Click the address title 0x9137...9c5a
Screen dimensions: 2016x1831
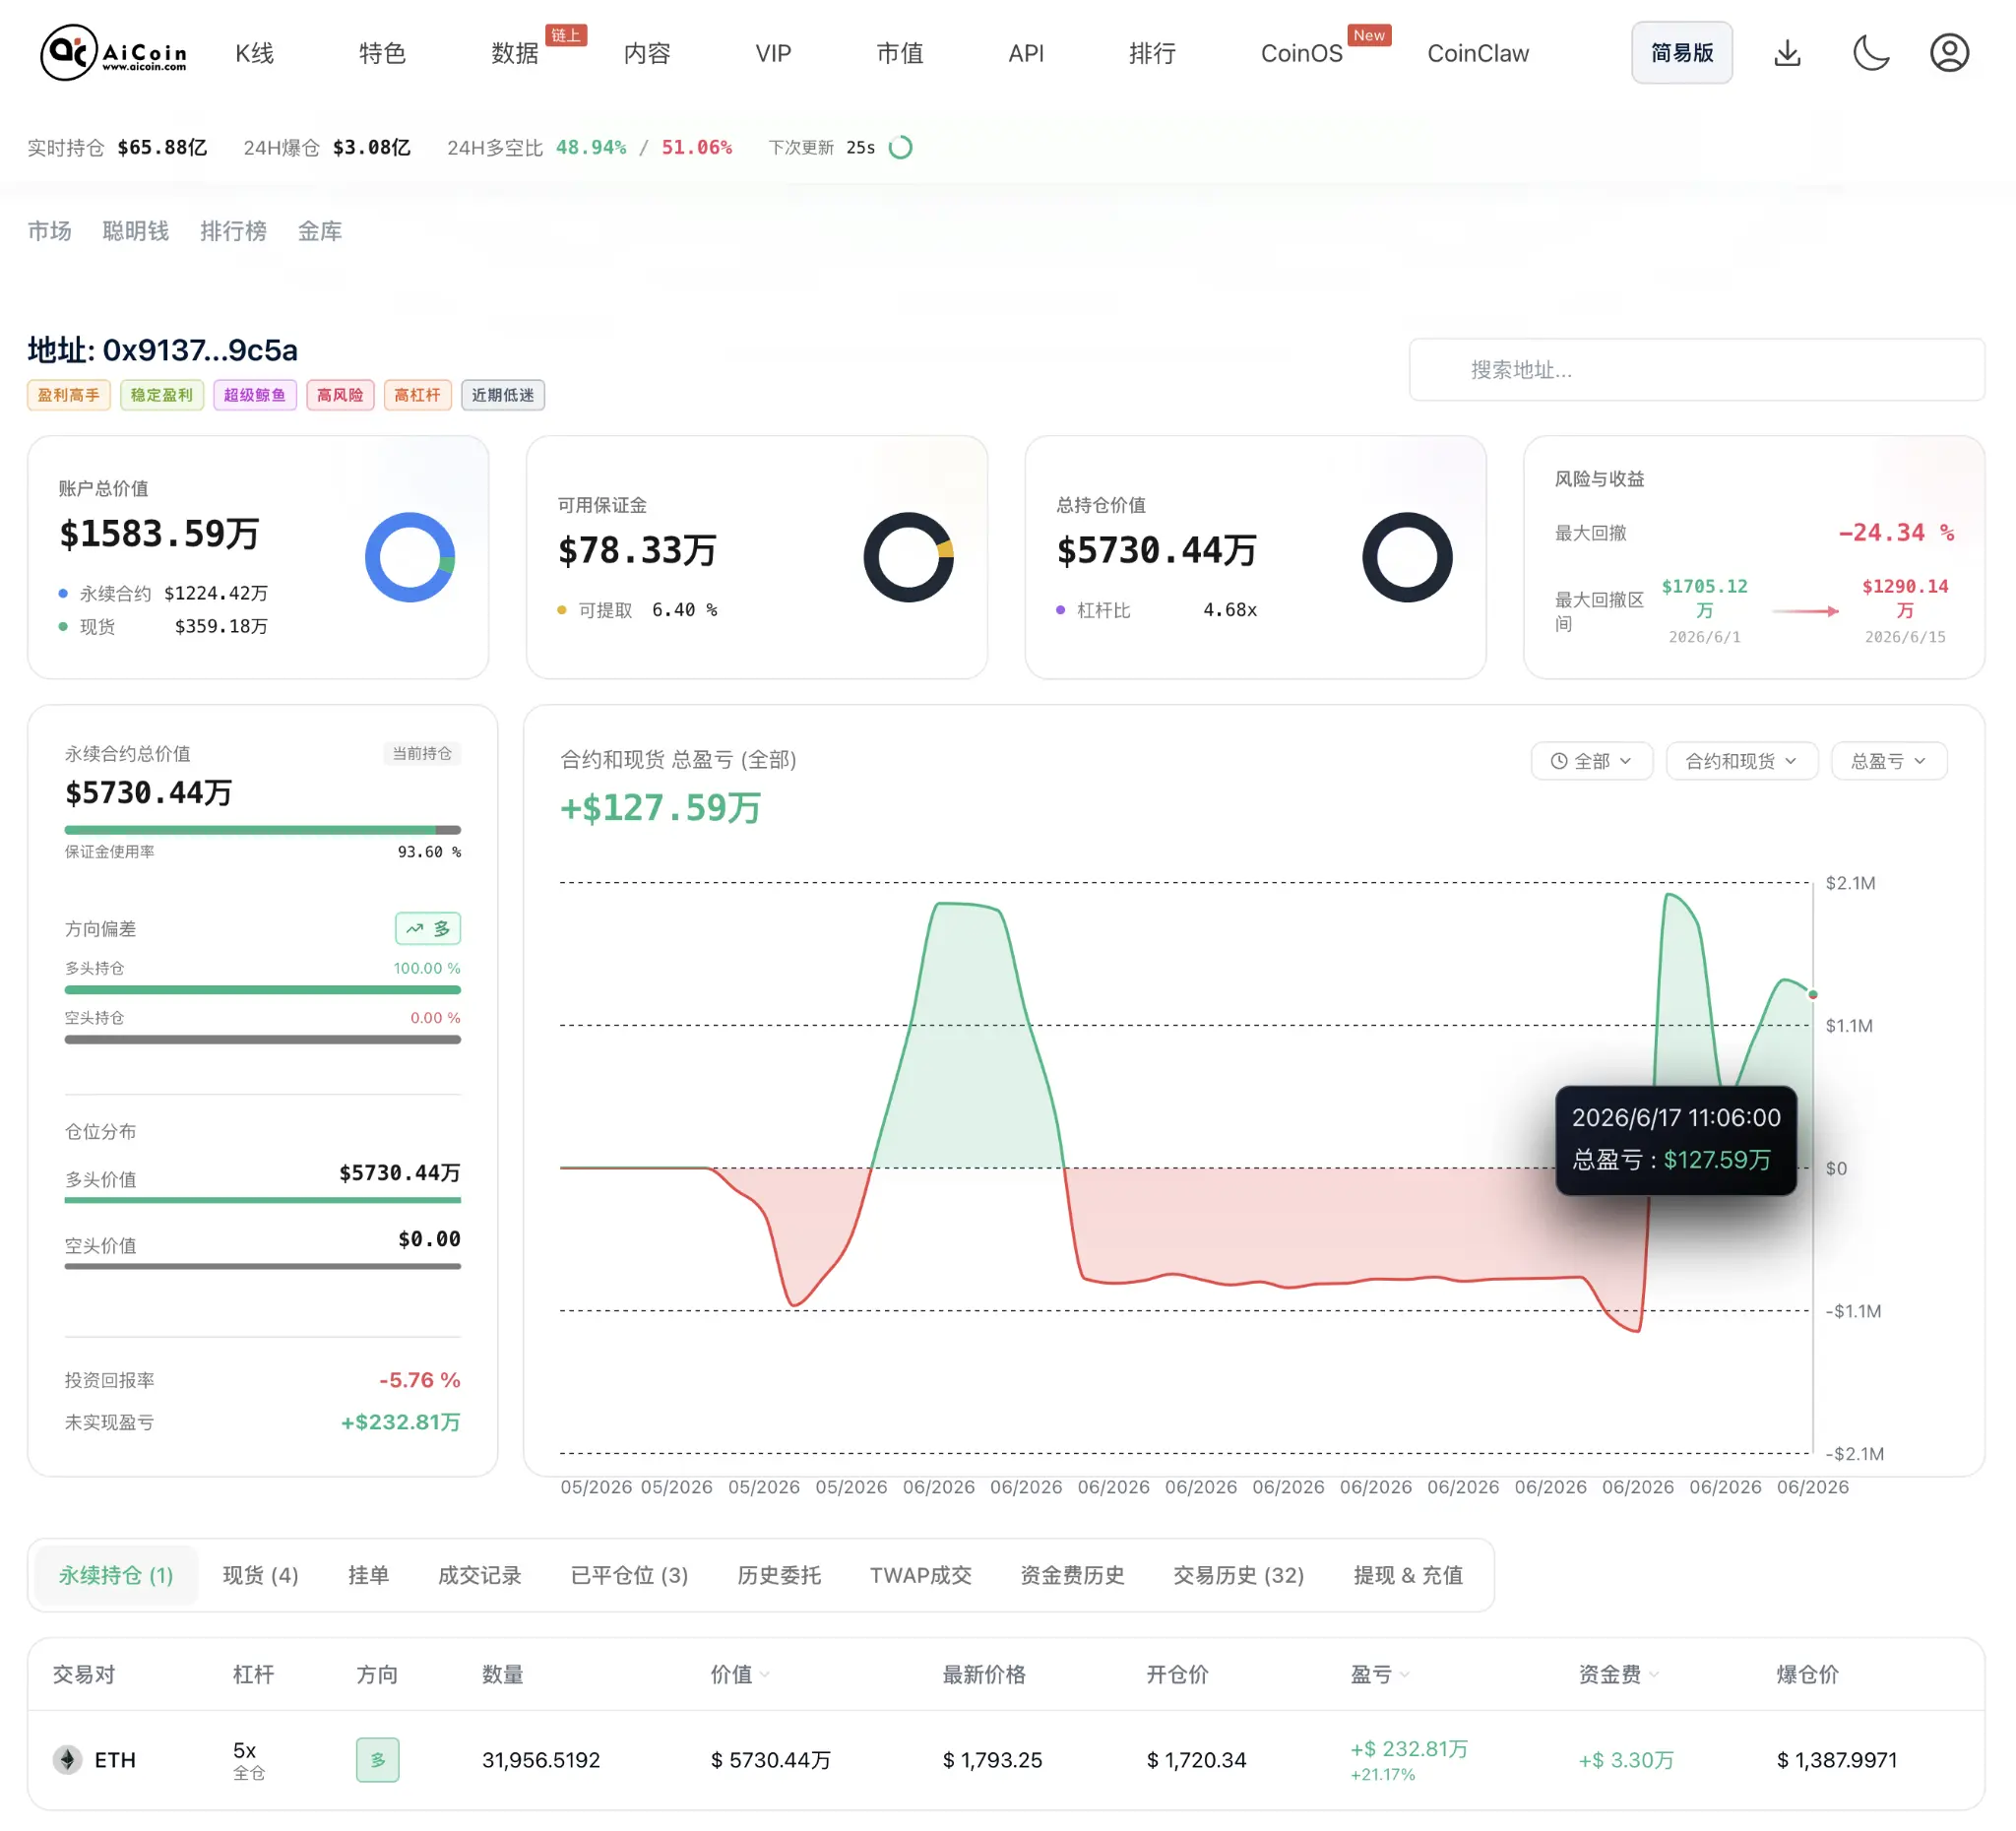[162, 350]
